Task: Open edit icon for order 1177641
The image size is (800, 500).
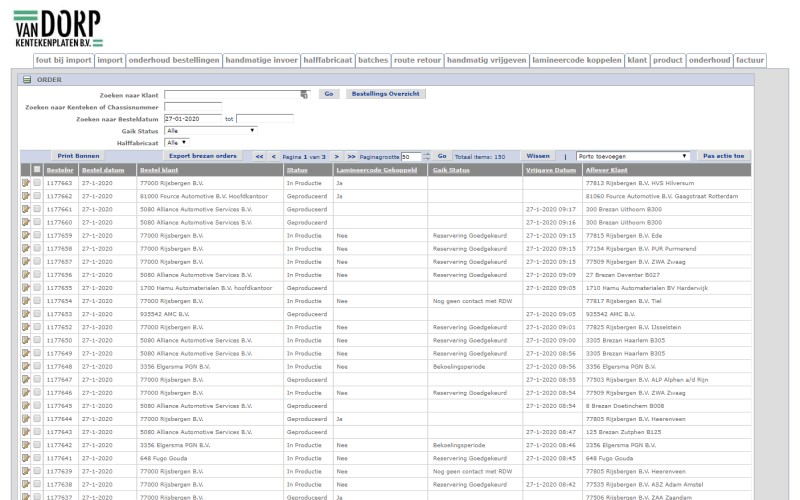Action: point(26,458)
